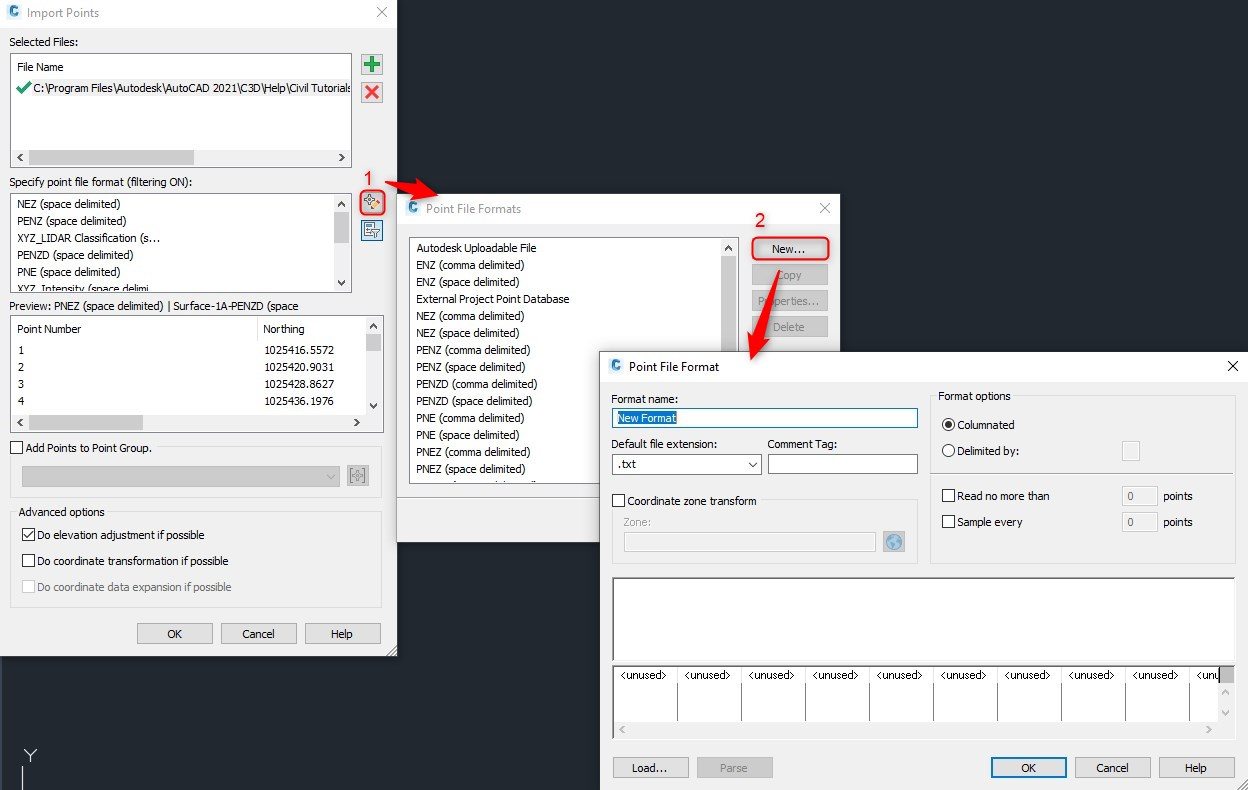Click the select point group in drawing icon
Image resolution: width=1248 pixels, height=790 pixels.
point(357,474)
